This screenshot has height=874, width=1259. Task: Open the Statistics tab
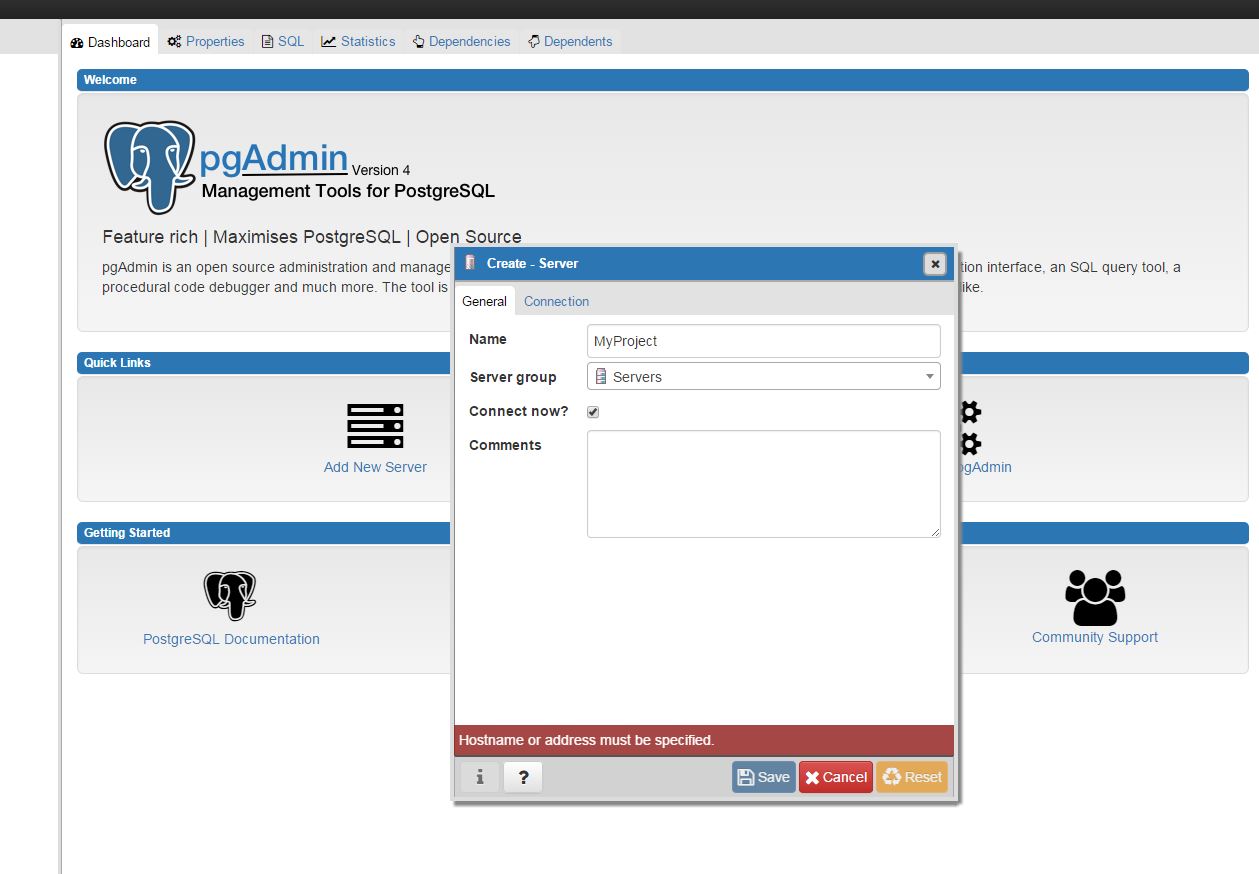[x=358, y=41]
